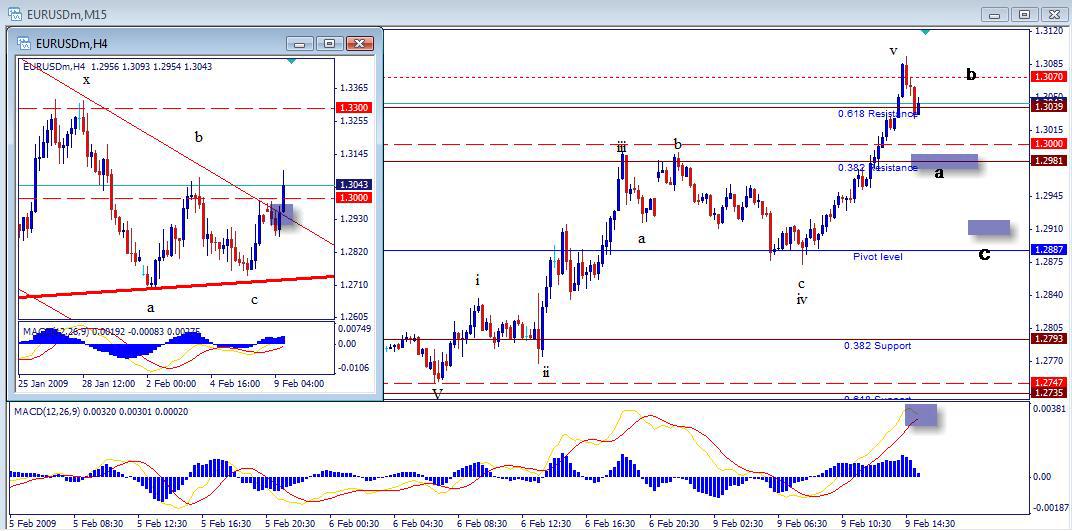
Task: Click the '5 Feb 2009' time axis label
Action: [33, 522]
